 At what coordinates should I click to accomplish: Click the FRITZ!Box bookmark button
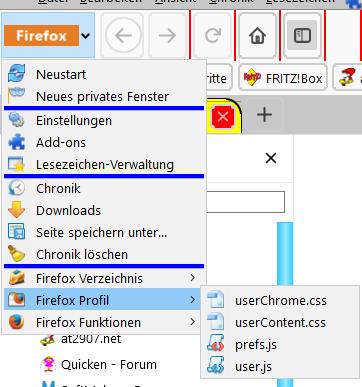point(283,78)
